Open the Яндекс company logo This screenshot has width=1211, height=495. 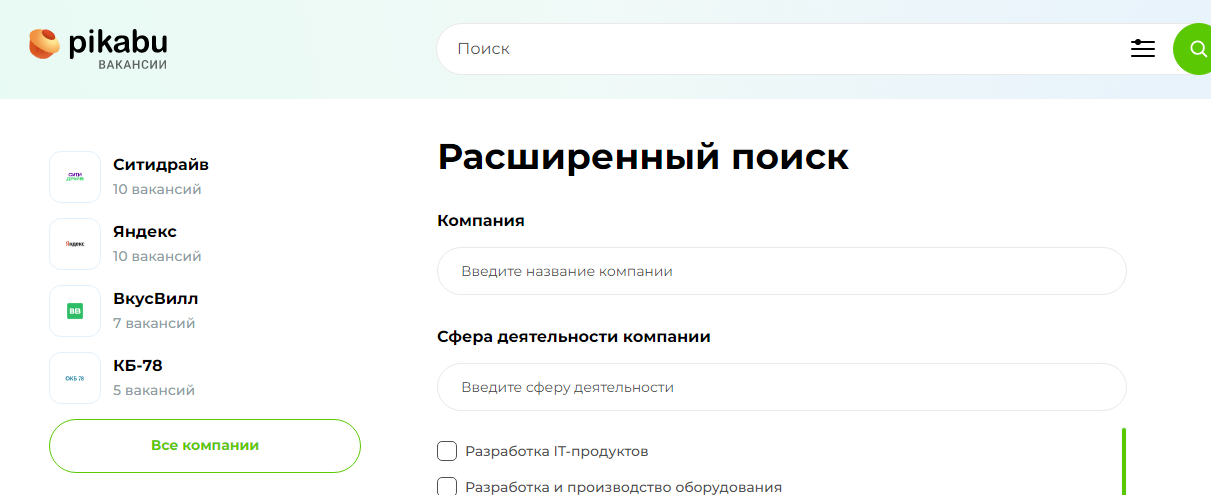pyautogui.click(x=75, y=244)
